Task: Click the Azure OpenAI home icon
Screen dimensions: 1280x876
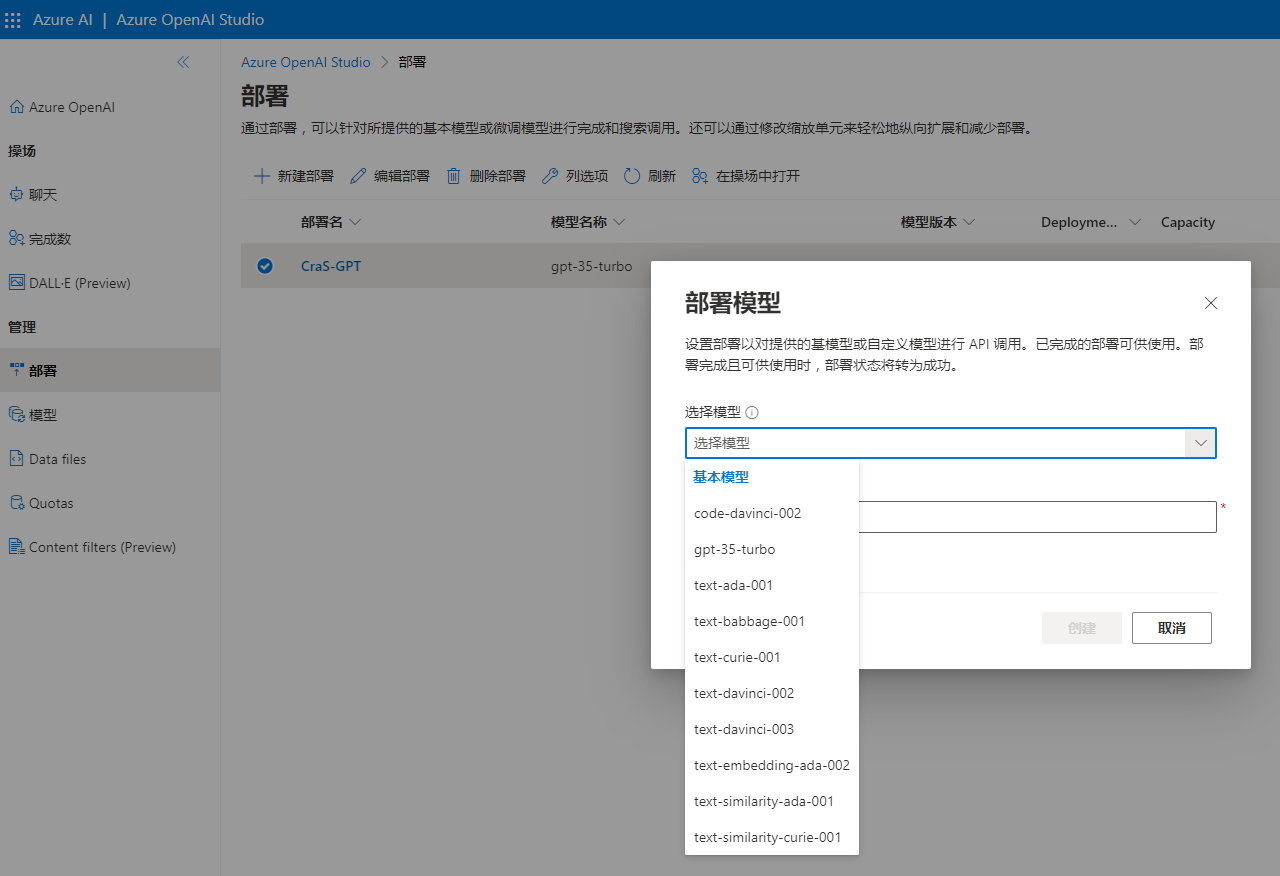Action: coord(16,107)
